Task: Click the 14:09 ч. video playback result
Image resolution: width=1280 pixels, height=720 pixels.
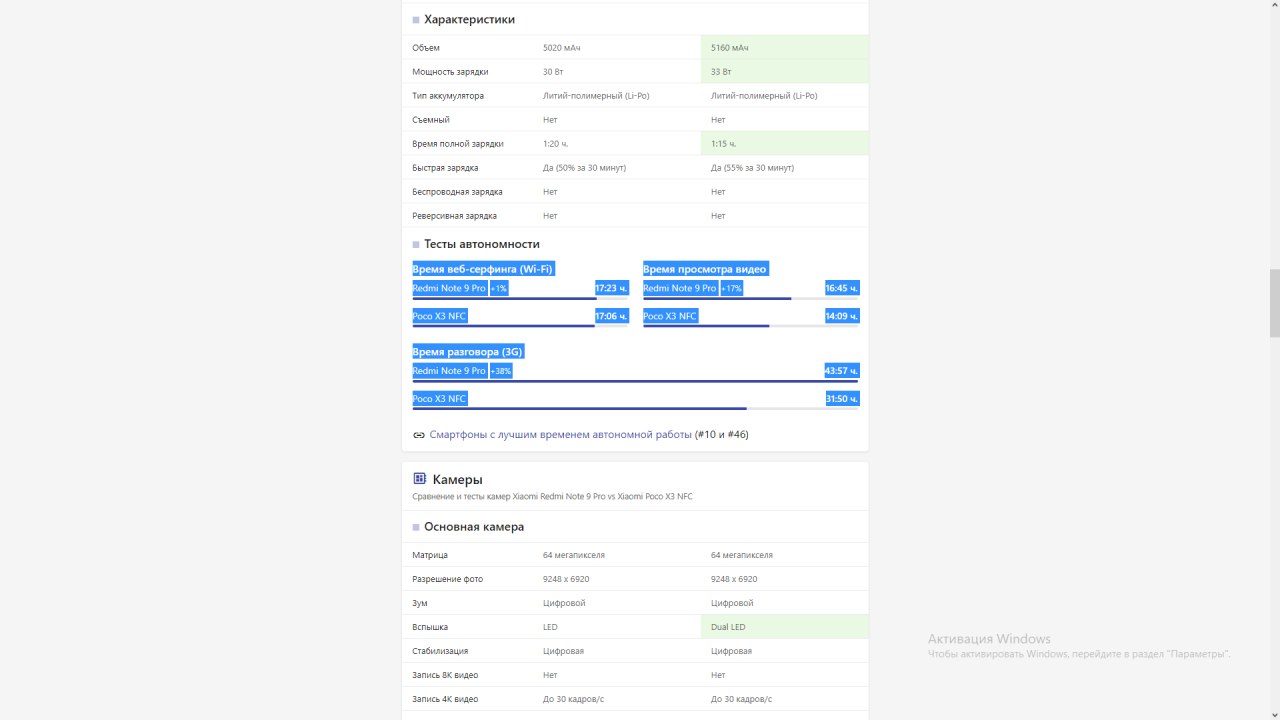Action: pos(842,316)
